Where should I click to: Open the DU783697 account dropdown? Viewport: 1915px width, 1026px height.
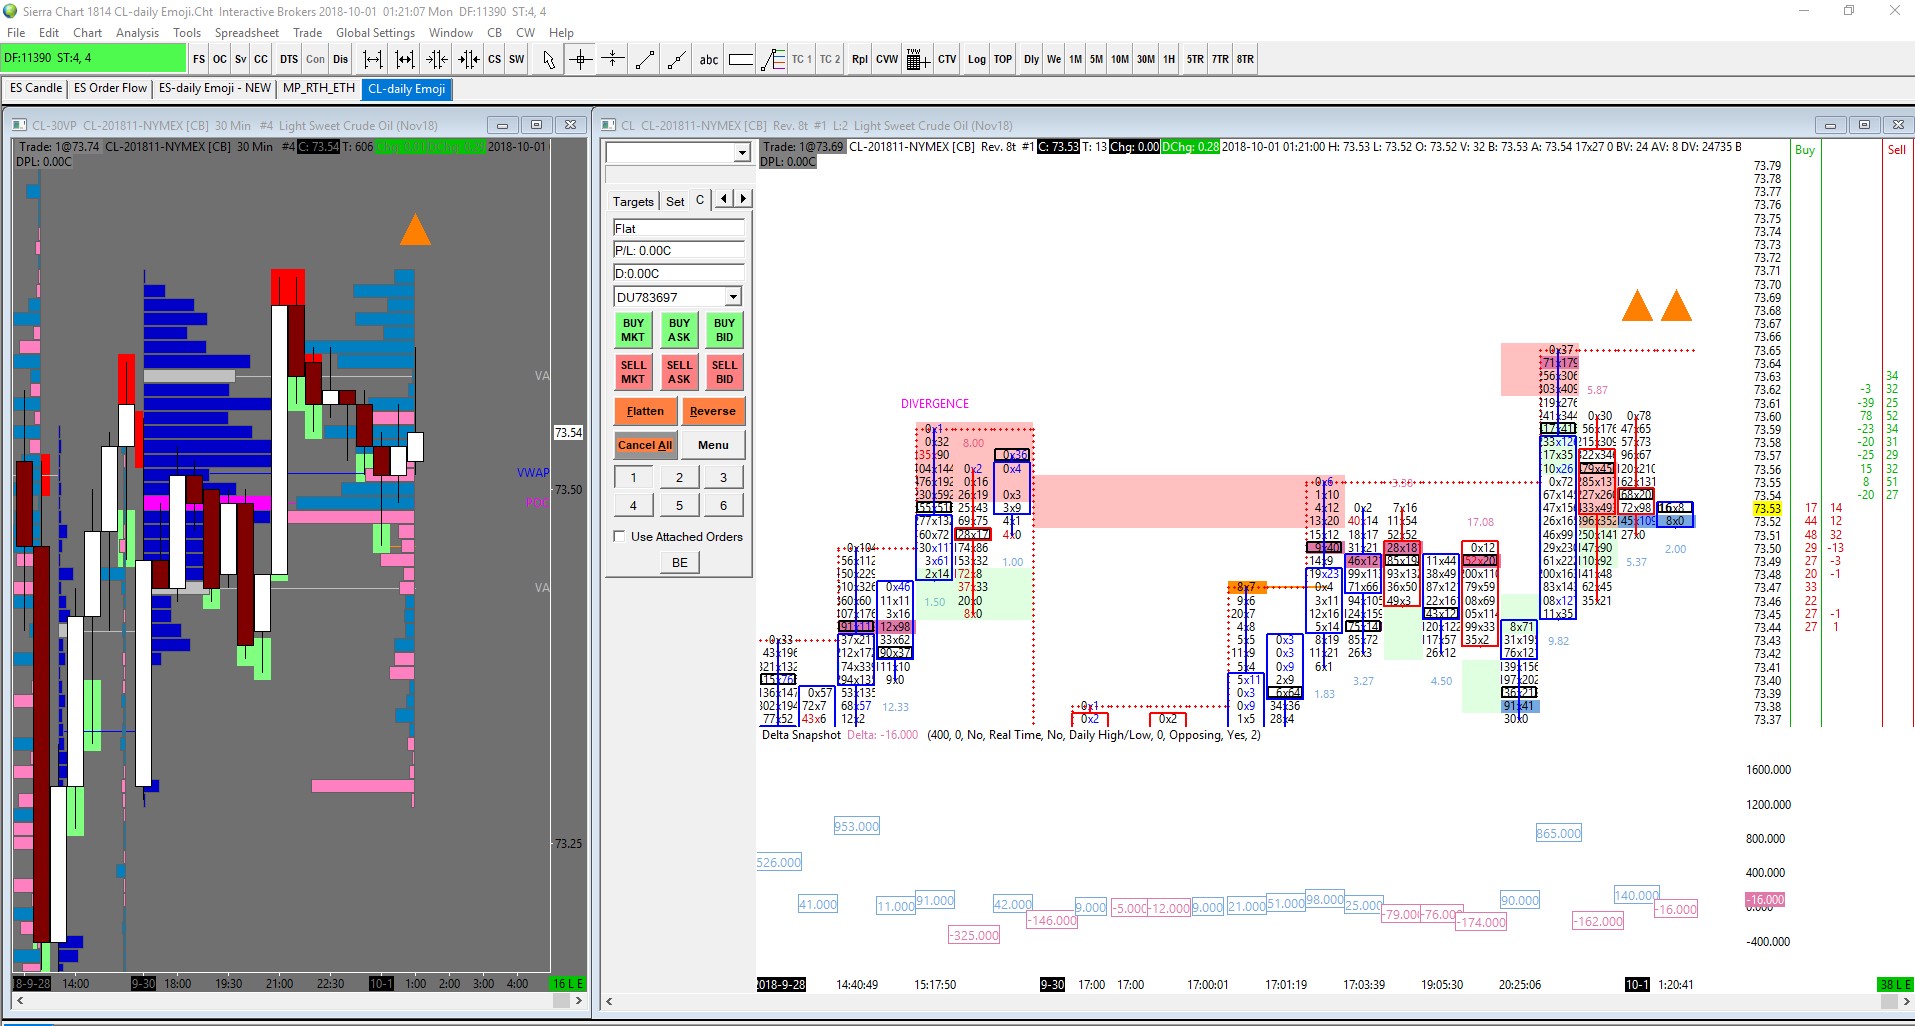(x=733, y=296)
